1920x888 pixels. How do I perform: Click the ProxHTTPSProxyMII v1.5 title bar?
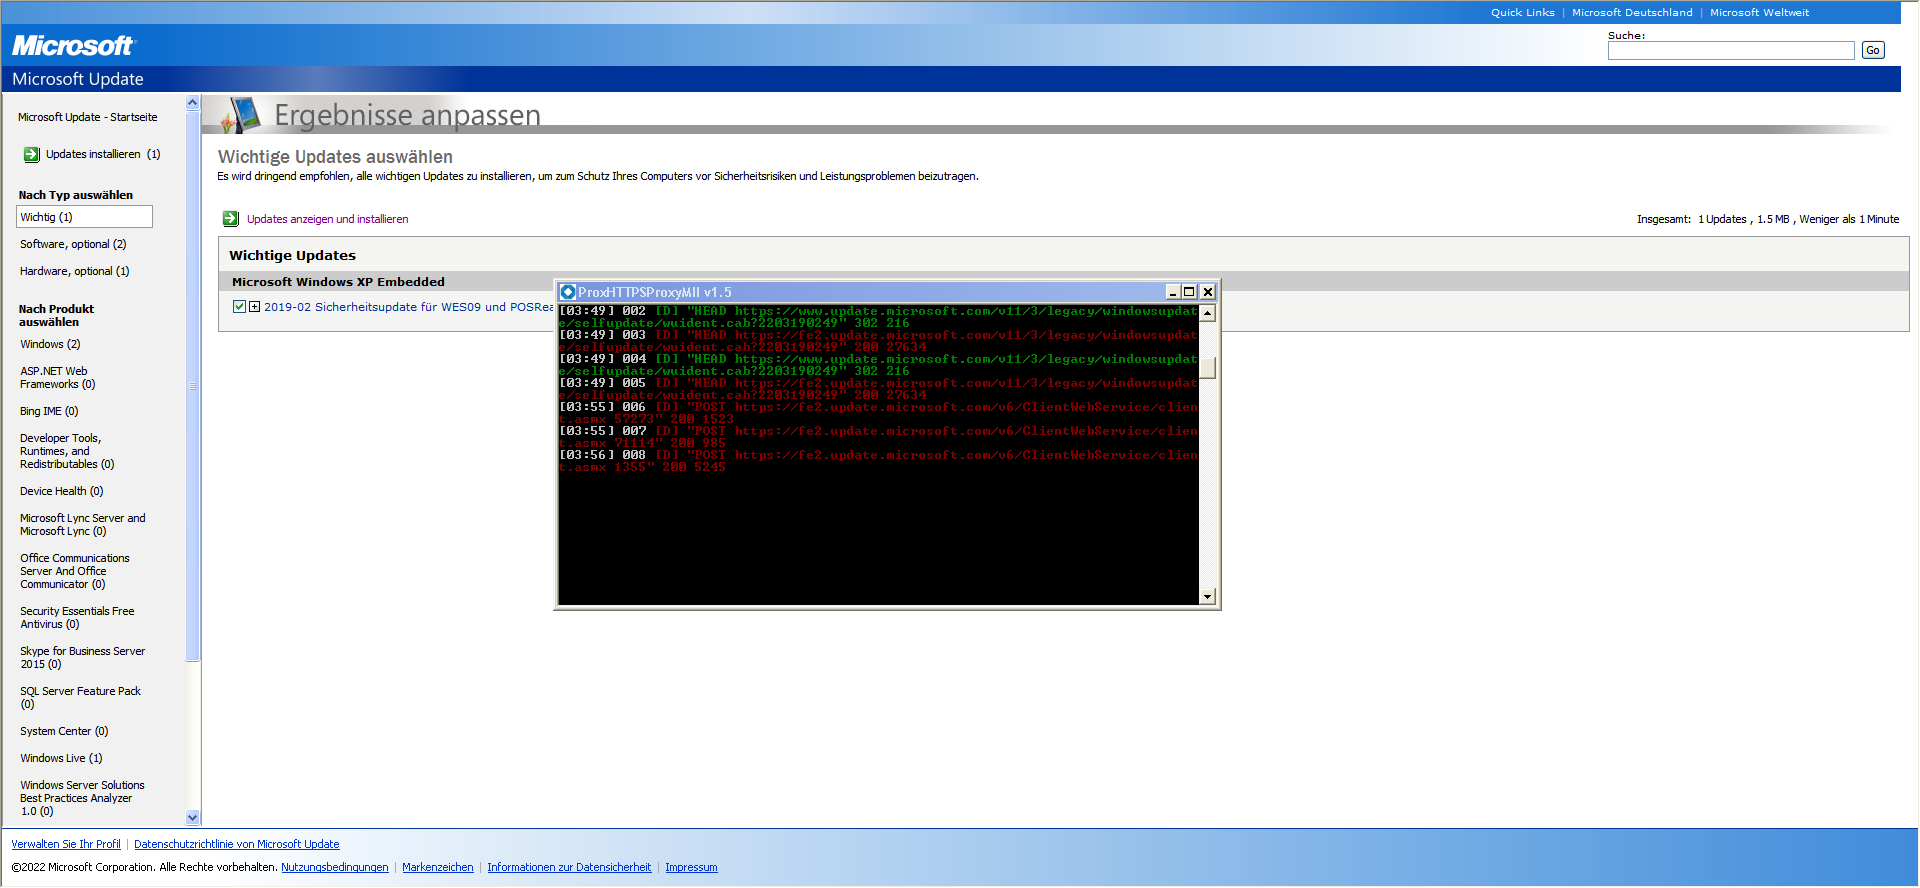(x=886, y=292)
